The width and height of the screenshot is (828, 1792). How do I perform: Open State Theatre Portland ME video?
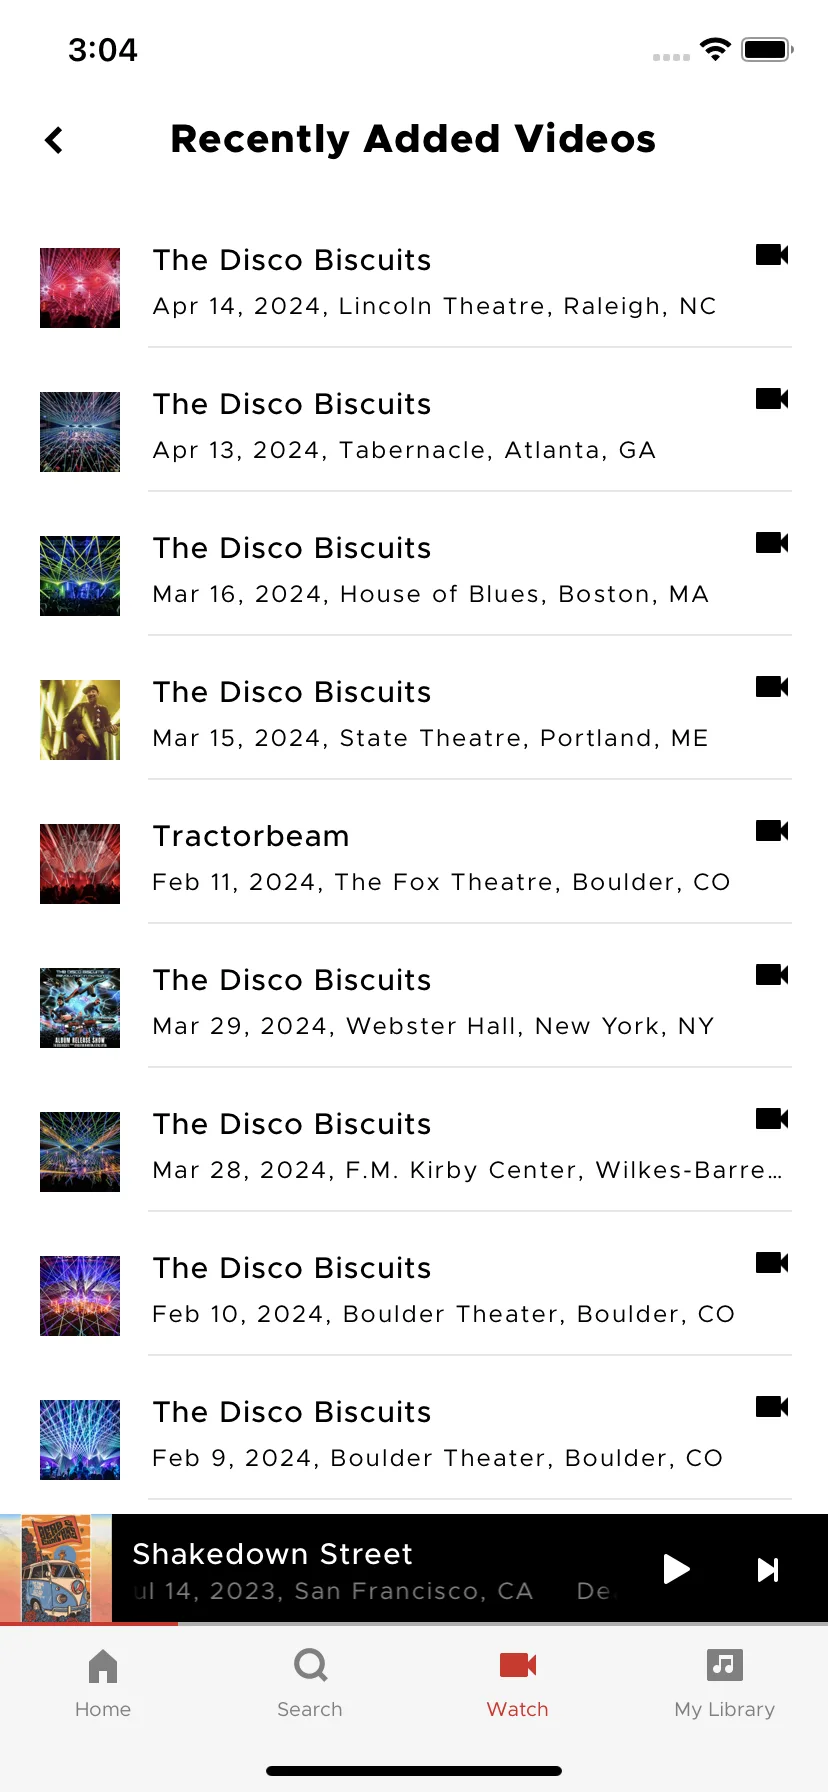pos(416,719)
